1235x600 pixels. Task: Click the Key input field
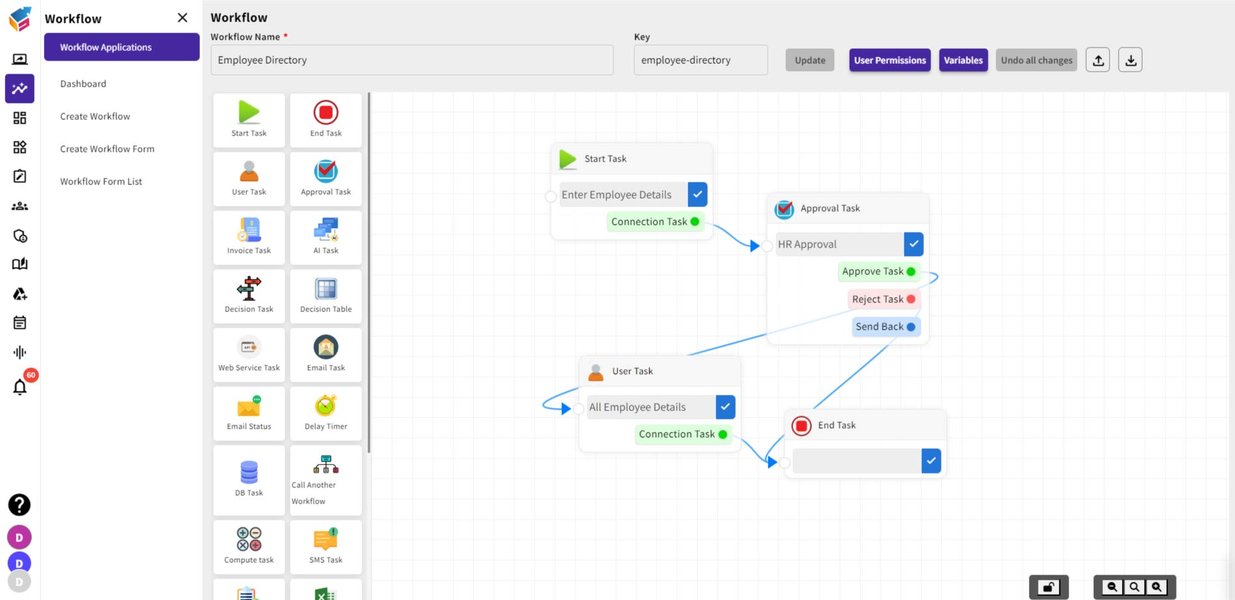pos(701,60)
